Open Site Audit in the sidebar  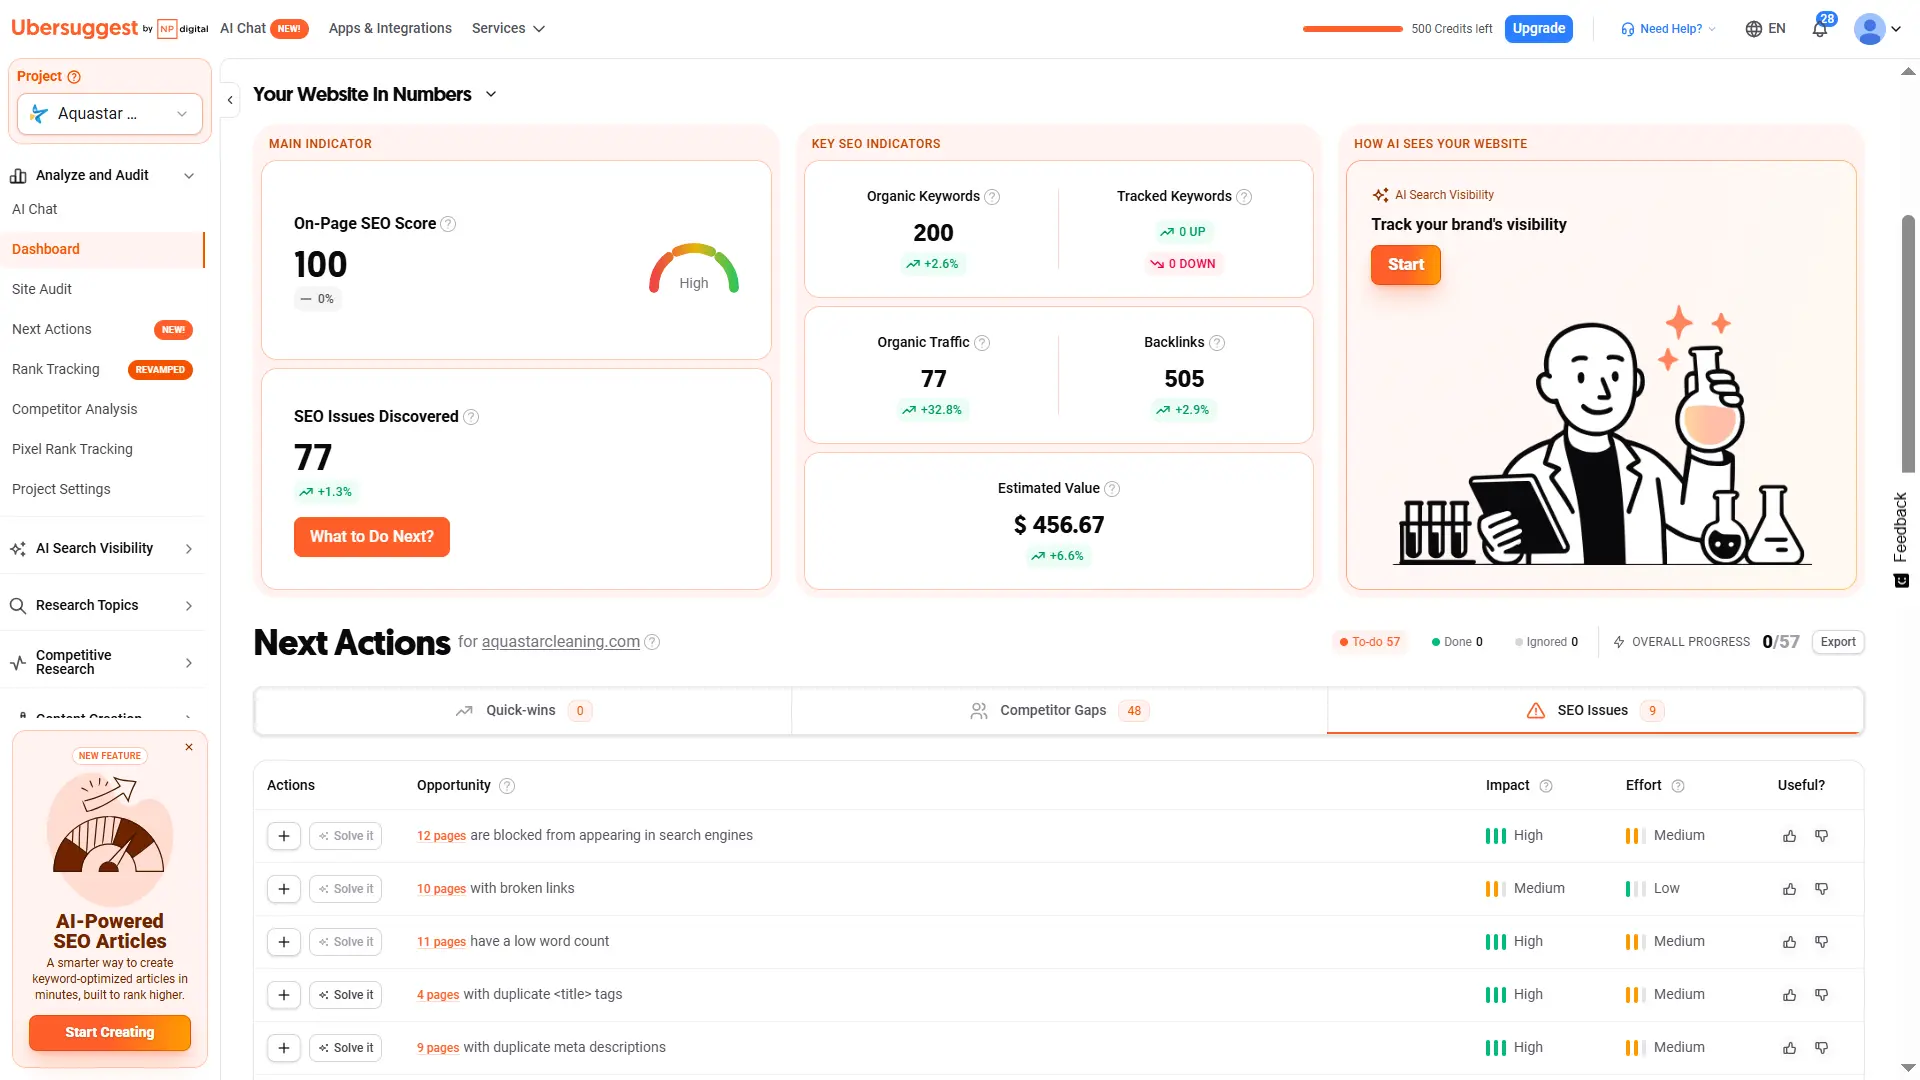(42, 289)
